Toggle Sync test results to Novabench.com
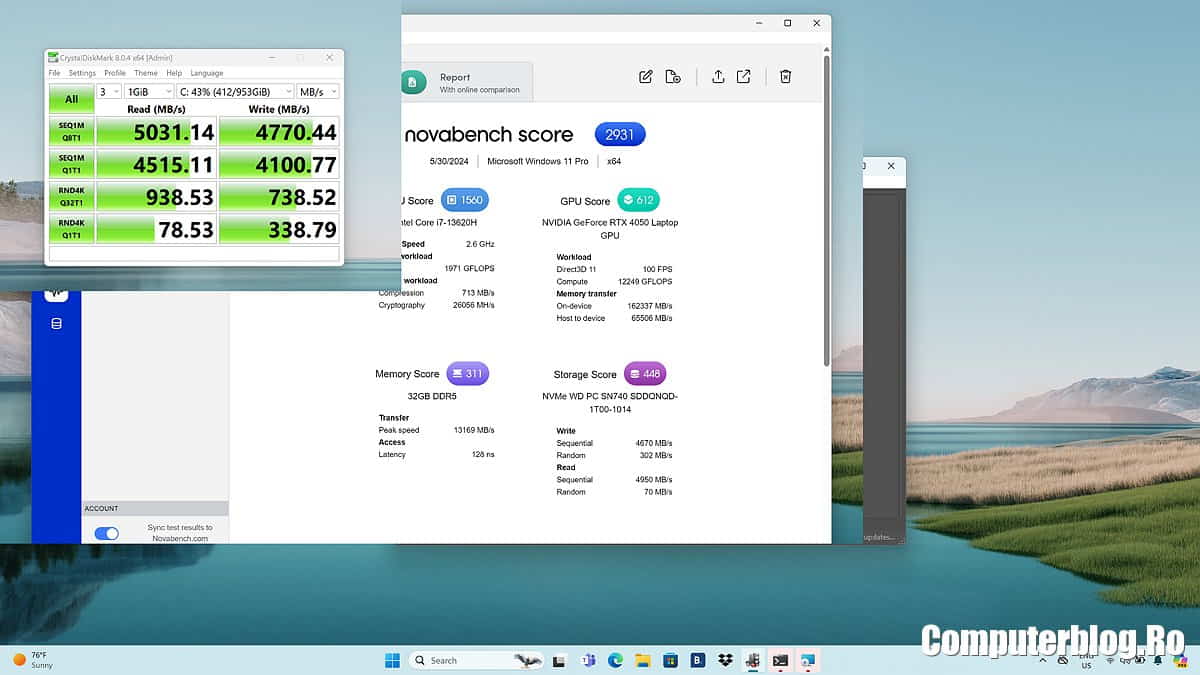Screen dimensions: 1200x675 [x=106, y=534]
